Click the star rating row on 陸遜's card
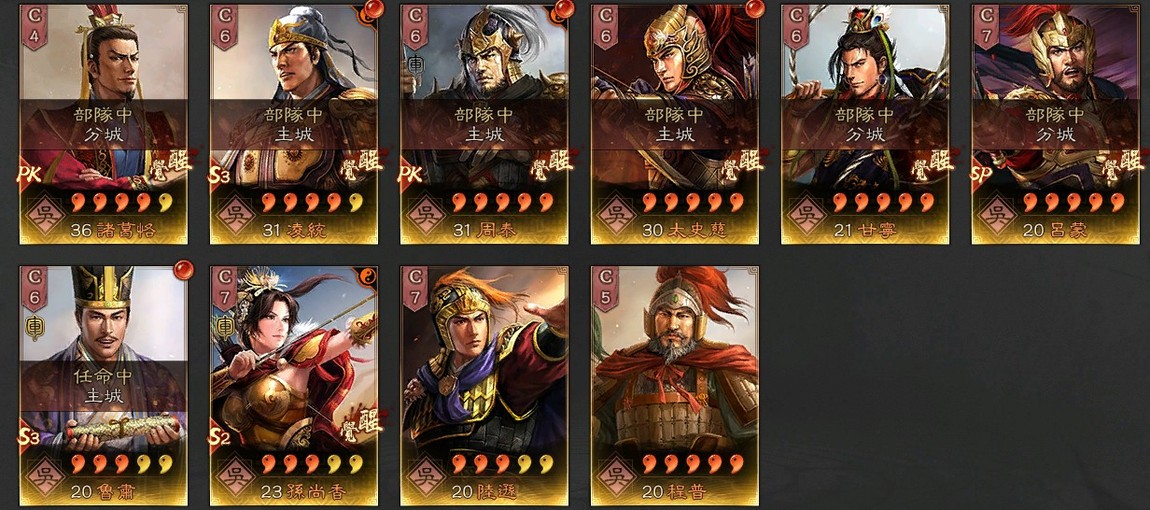 tap(502, 464)
